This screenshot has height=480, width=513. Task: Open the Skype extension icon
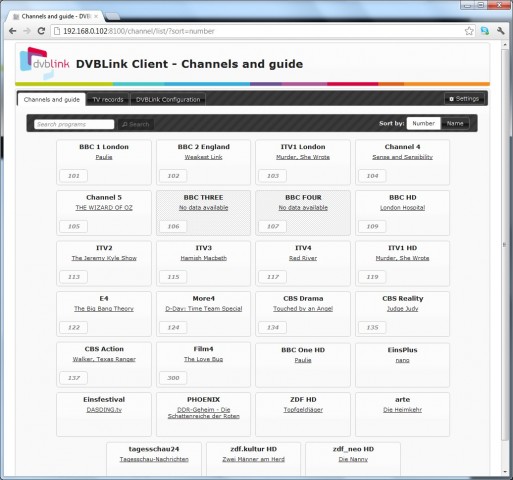click(485, 31)
